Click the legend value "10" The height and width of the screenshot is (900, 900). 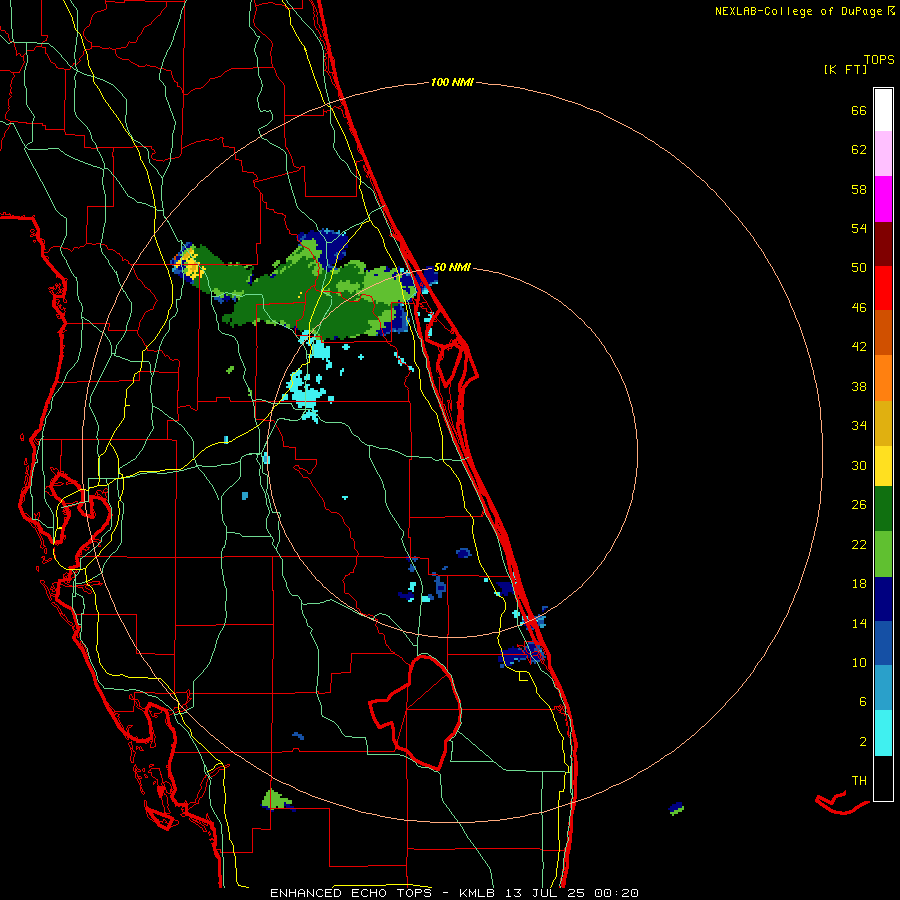tap(859, 662)
